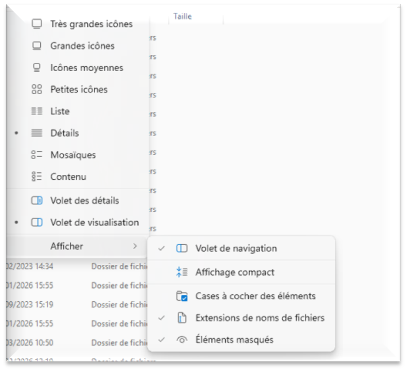Toggle Volet de visualisation pane

[x=78, y=222]
